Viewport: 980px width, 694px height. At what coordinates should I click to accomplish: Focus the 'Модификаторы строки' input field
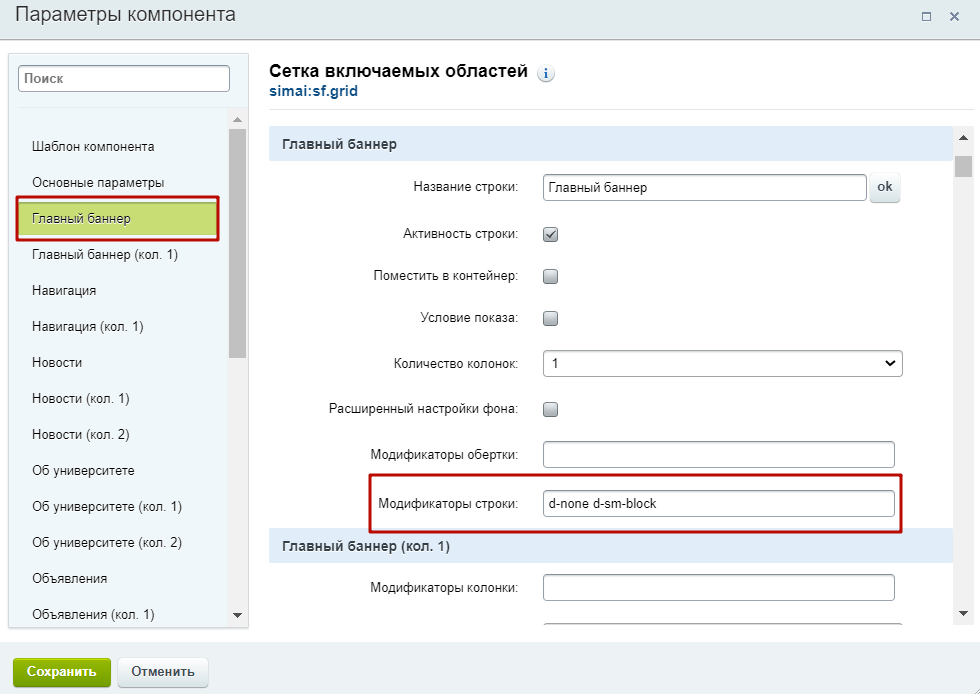[718, 503]
